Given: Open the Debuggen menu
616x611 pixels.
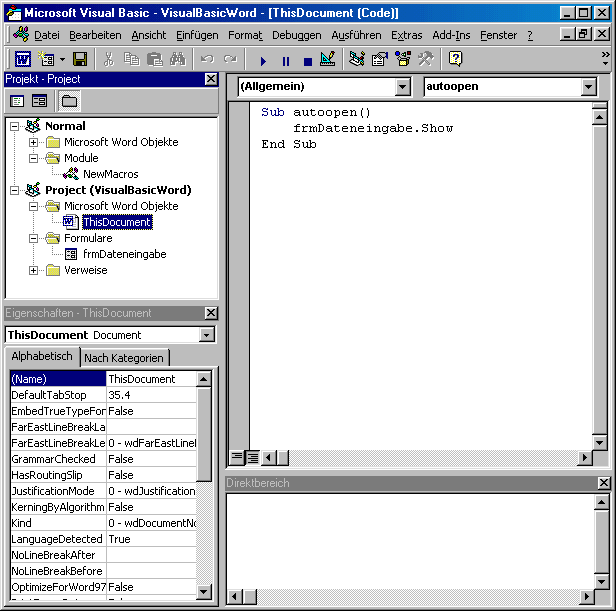Looking at the screenshot, I should pyautogui.click(x=296, y=35).
